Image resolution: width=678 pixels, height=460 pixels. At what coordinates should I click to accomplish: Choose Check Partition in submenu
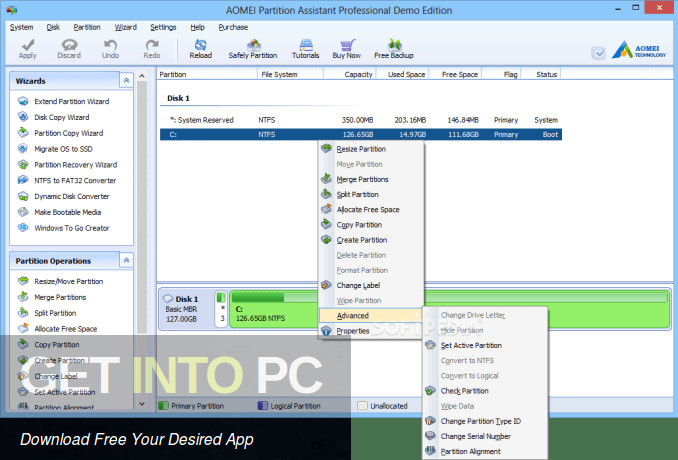(x=485, y=391)
